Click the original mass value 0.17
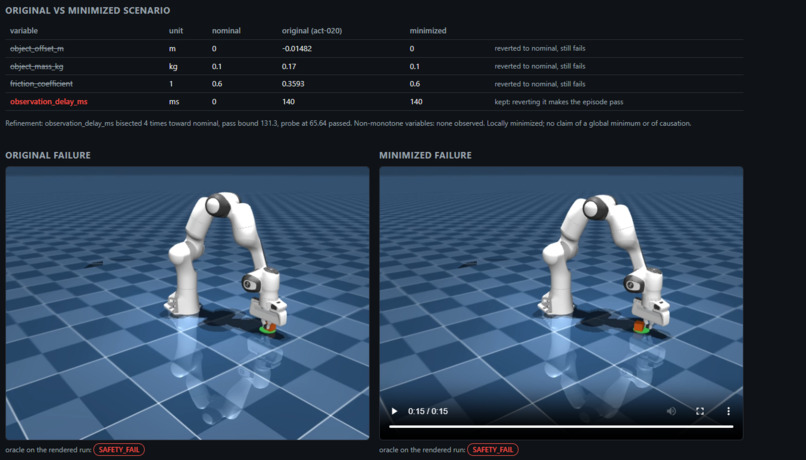 click(x=289, y=66)
